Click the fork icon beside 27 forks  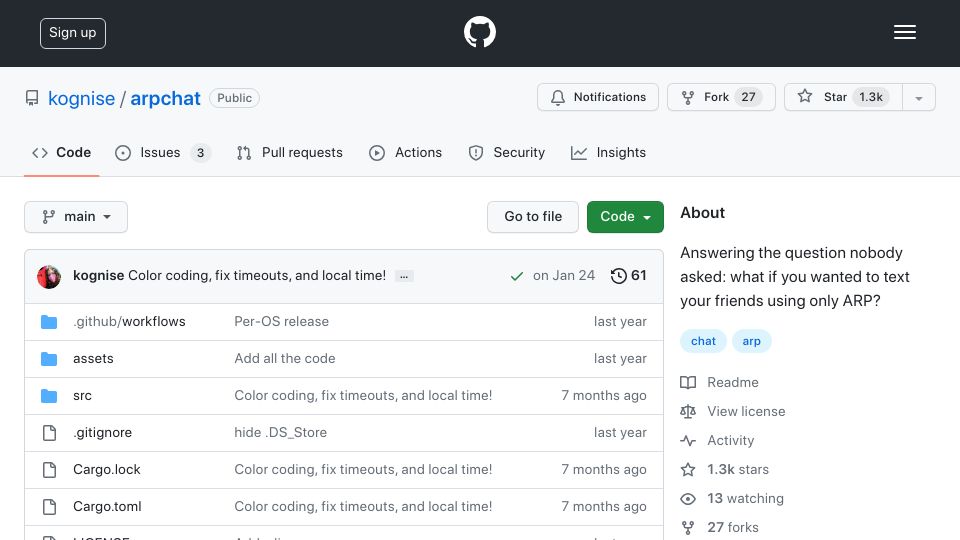[688, 527]
